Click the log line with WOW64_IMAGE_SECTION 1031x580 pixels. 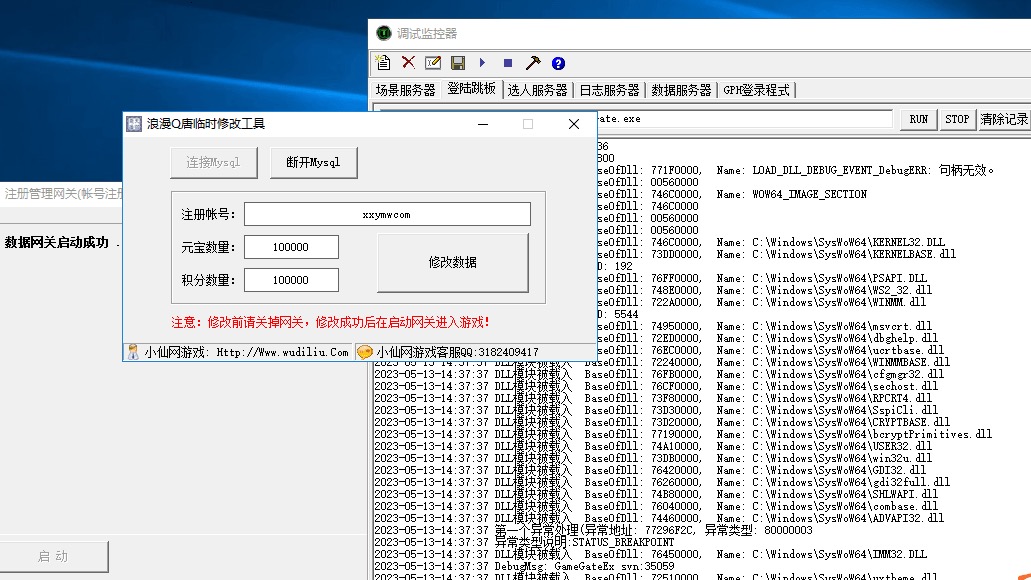tap(732, 194)
